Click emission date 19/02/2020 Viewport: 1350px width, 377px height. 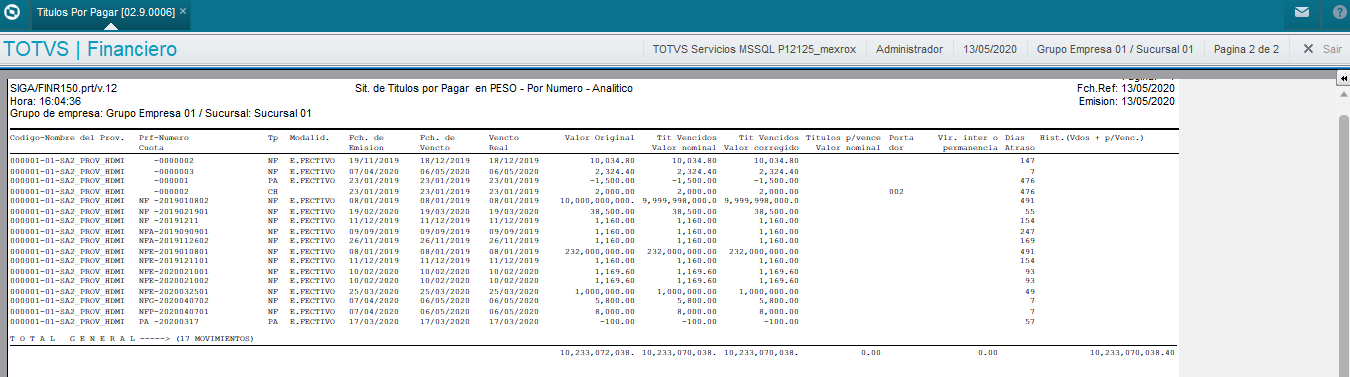(373, 212)
